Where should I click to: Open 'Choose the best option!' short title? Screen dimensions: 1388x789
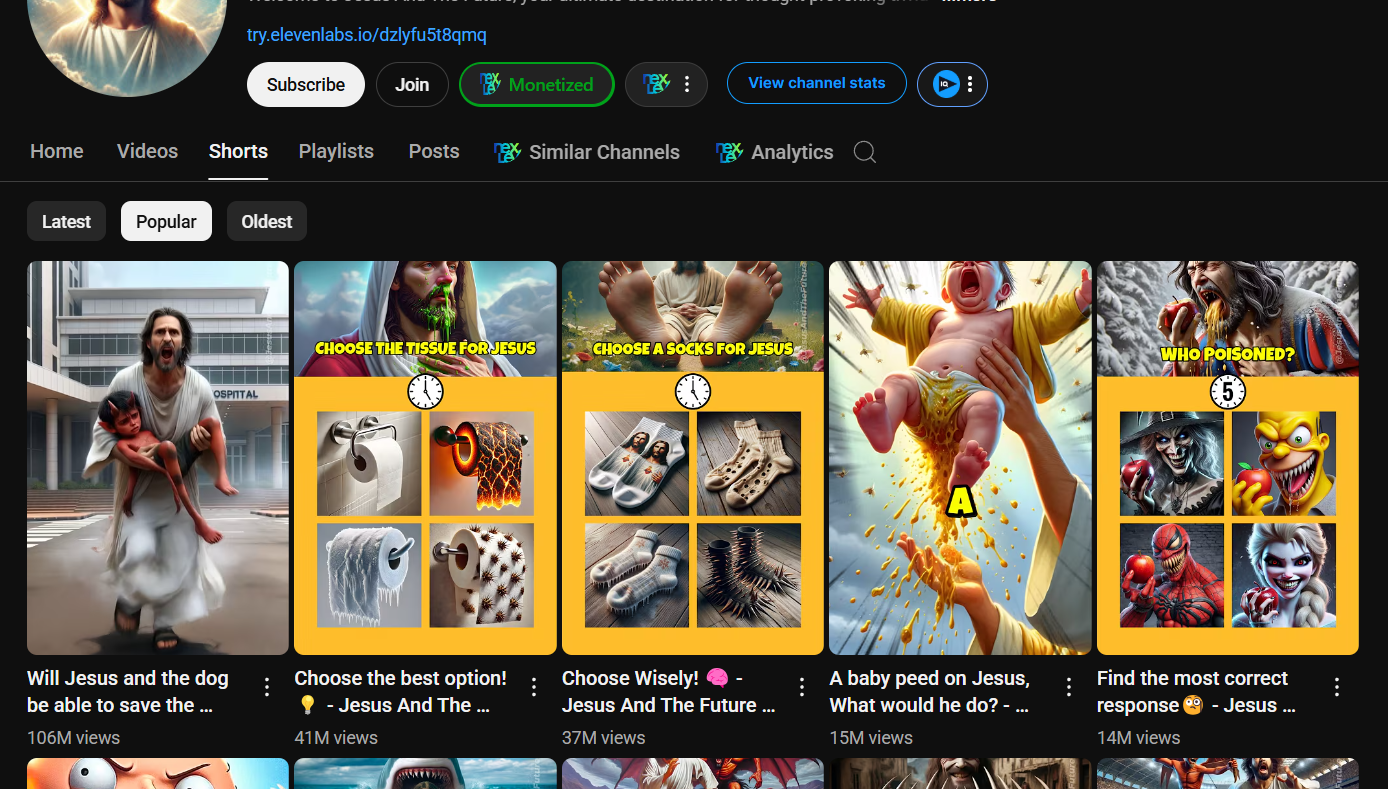[x=400, y=691]
